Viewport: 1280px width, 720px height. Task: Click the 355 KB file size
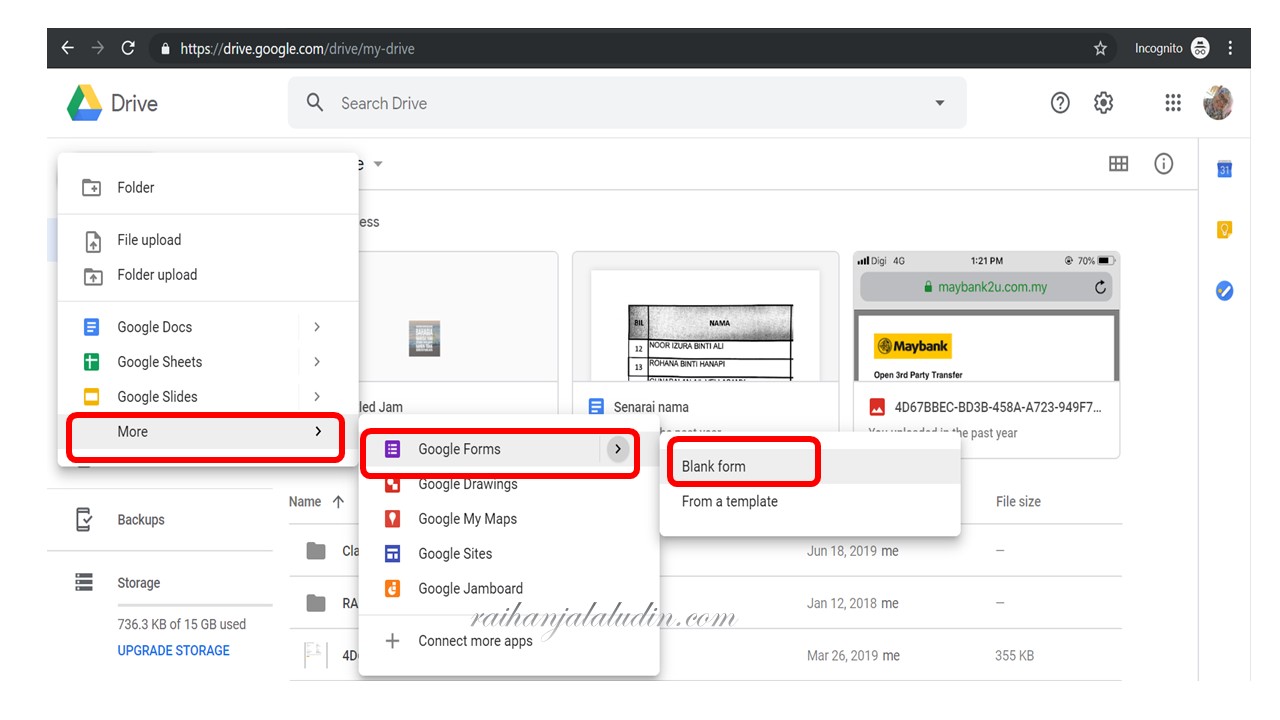1014,656
